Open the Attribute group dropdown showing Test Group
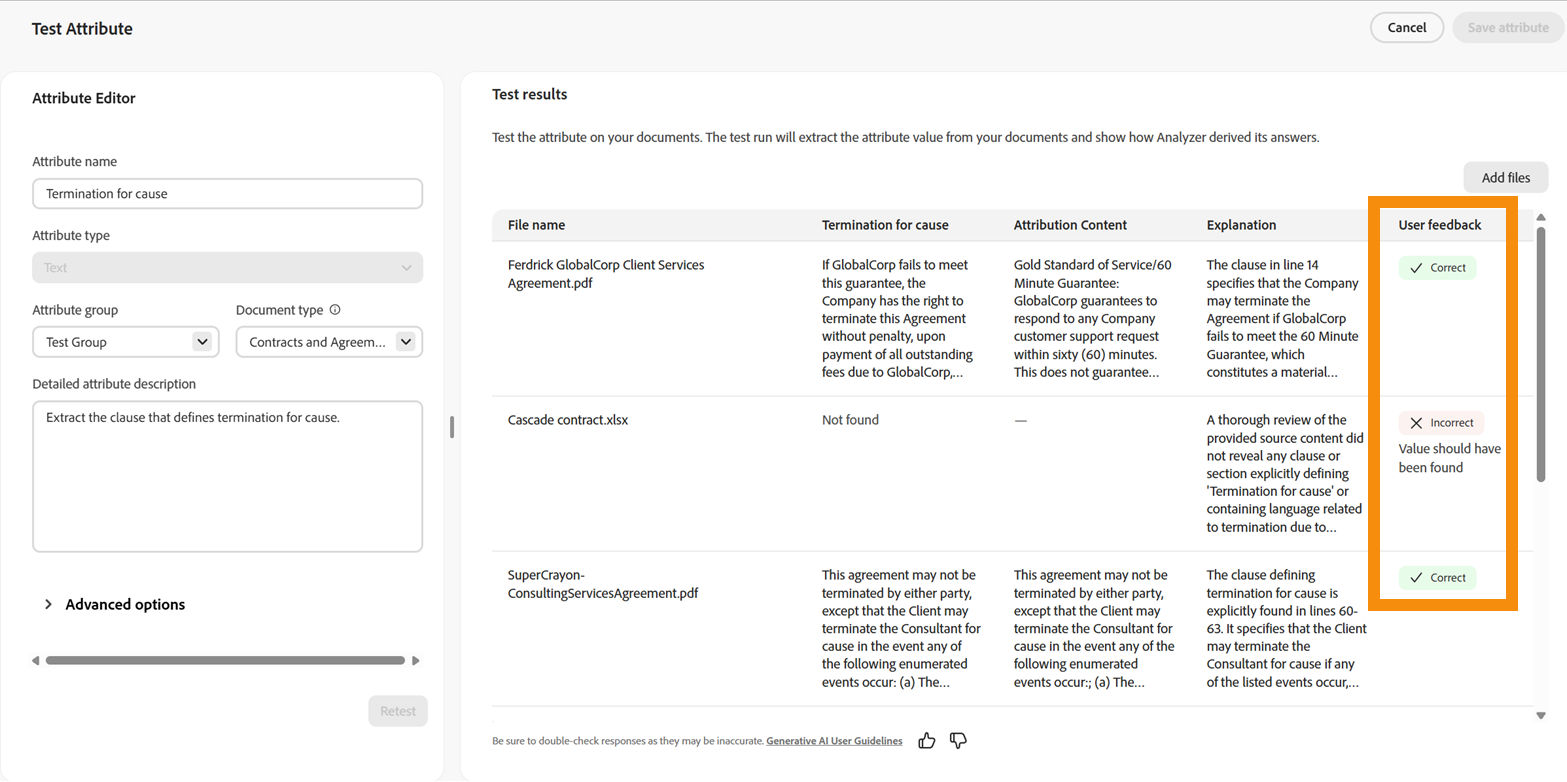 pos(125,341)
